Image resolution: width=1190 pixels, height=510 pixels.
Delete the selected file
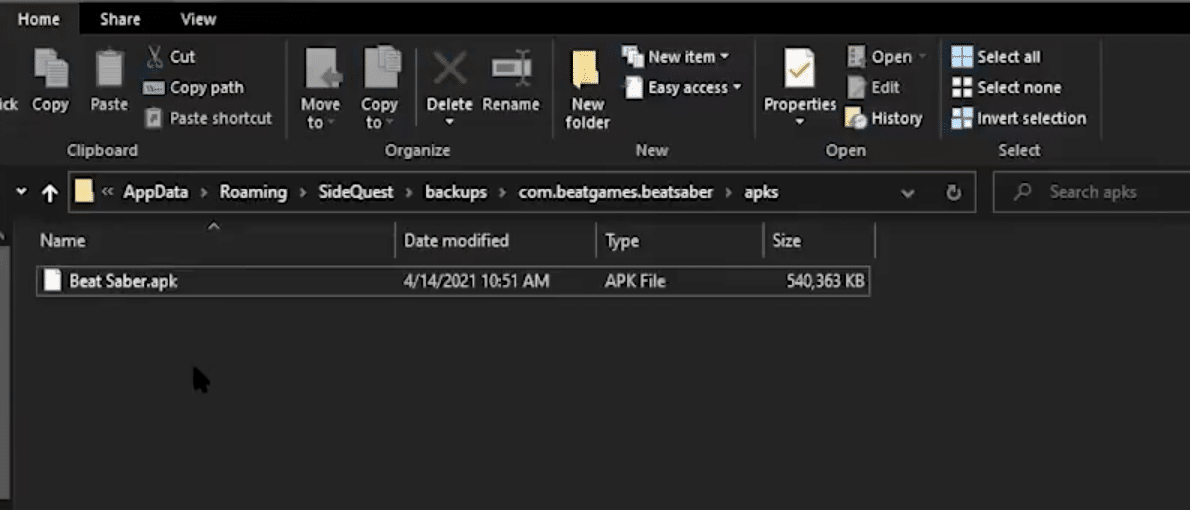pos(449,80)
